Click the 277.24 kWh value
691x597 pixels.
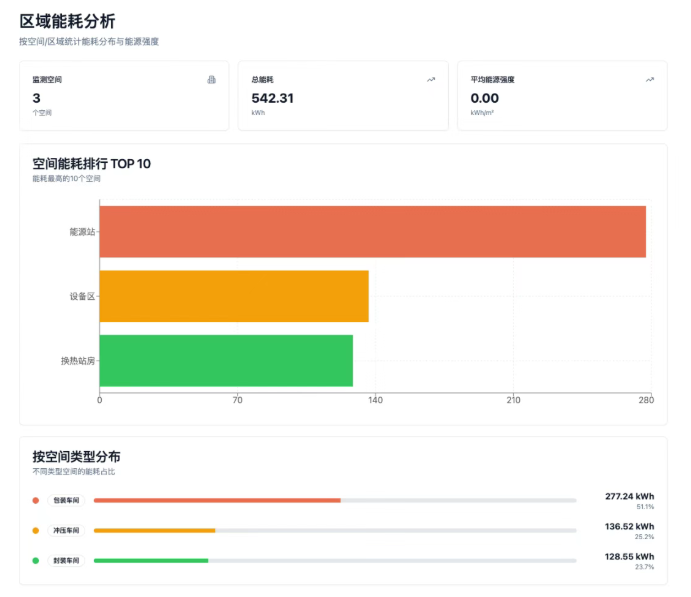tap(629, 497)
